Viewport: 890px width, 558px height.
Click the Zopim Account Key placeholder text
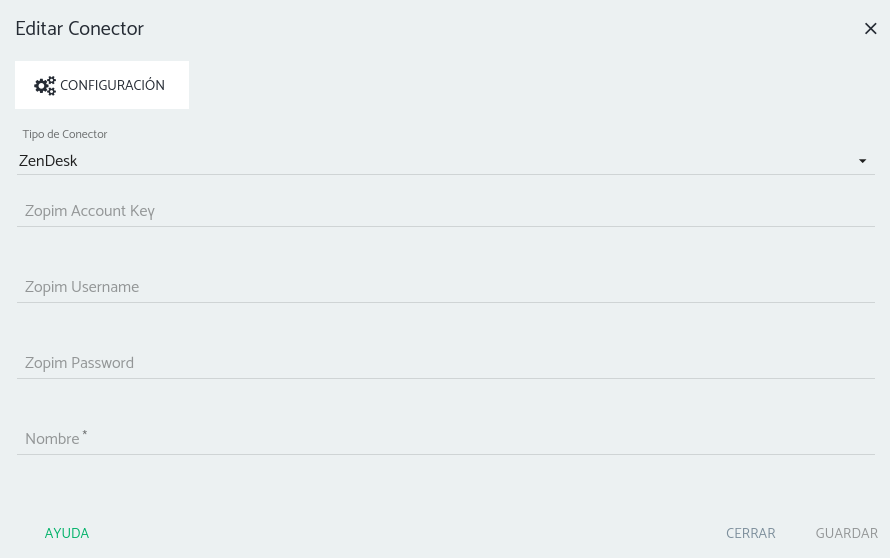coord(90,211)
